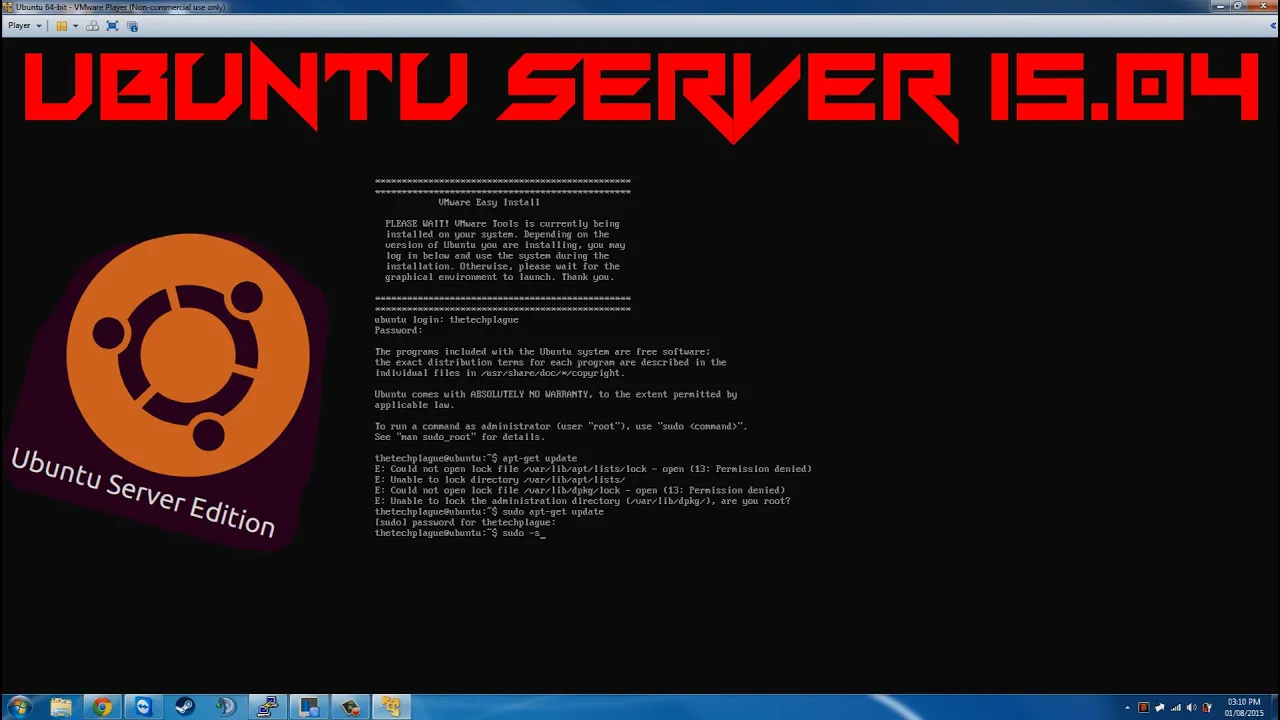Viewport: 1280px width, 720px height.
Task: Click 'To run a command as administrator' line
Action: click(561, 426)
